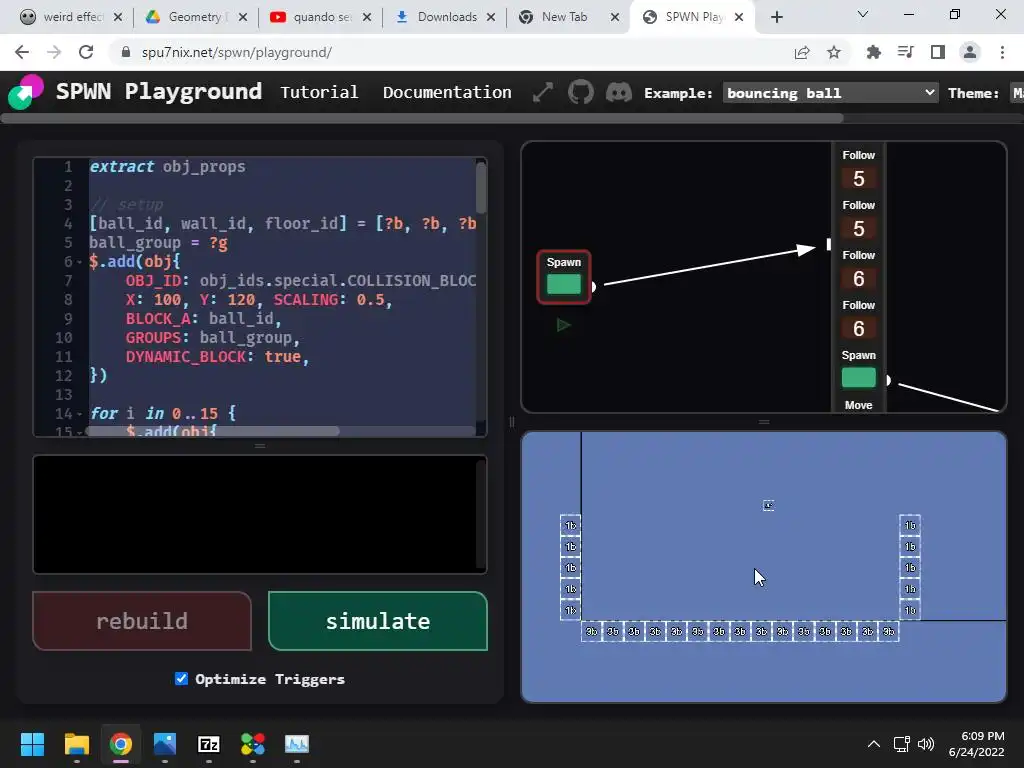Viewport: 1024px width, 768px height.
Task: Open the Chrome profile avatar
Action: click(970, 52)
